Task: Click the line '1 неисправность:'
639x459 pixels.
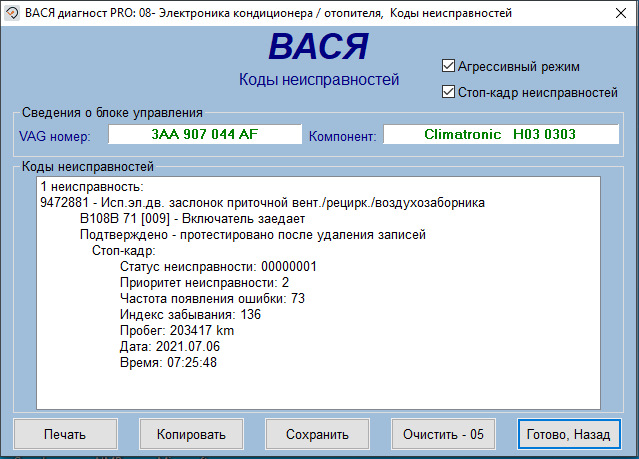Action: 92,187
